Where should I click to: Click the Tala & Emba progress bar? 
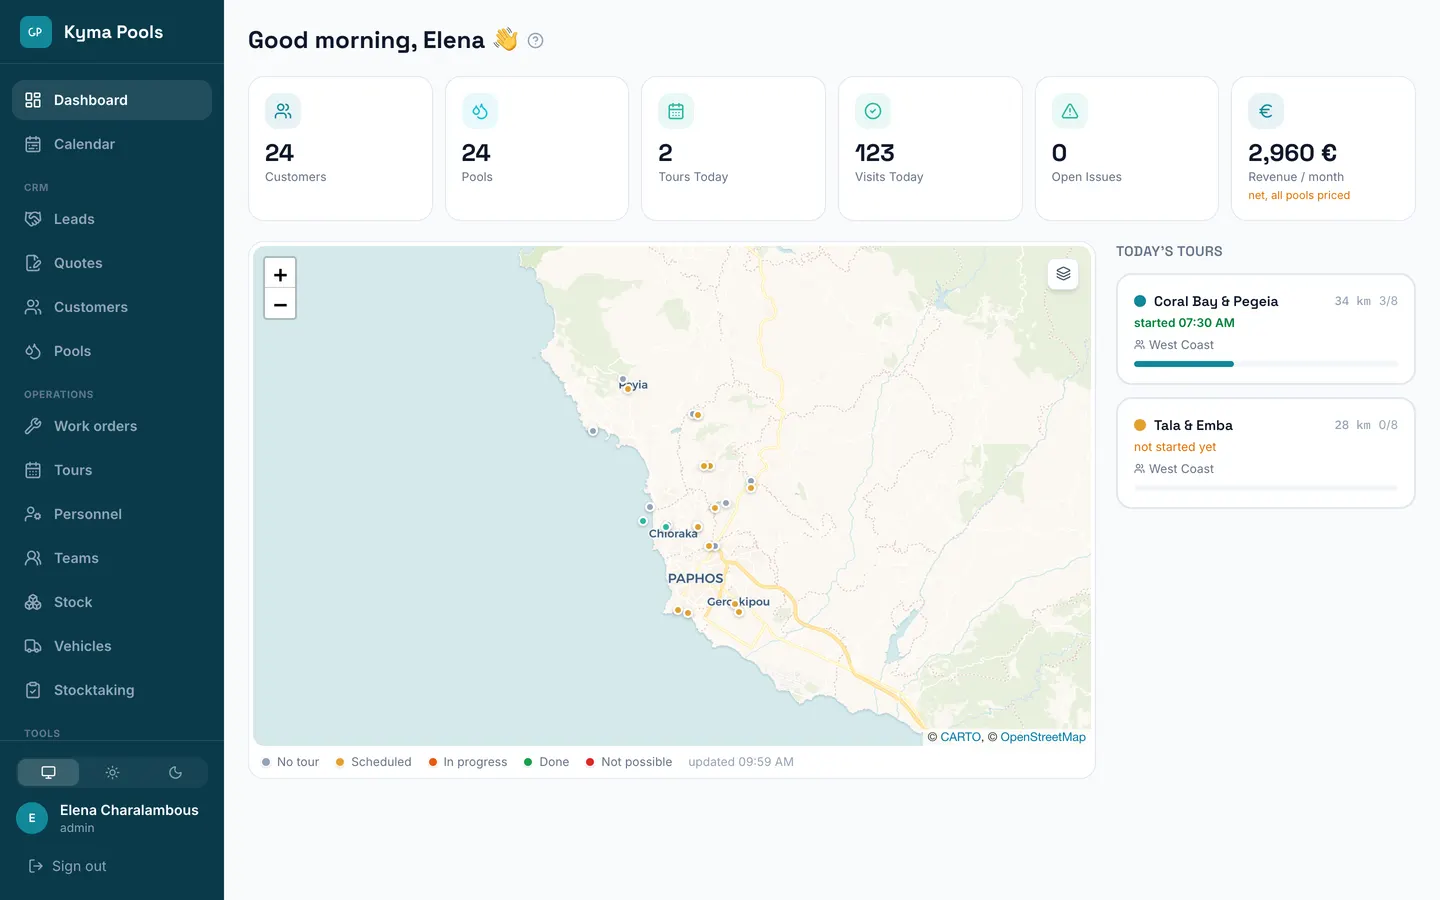[1266, 488]
